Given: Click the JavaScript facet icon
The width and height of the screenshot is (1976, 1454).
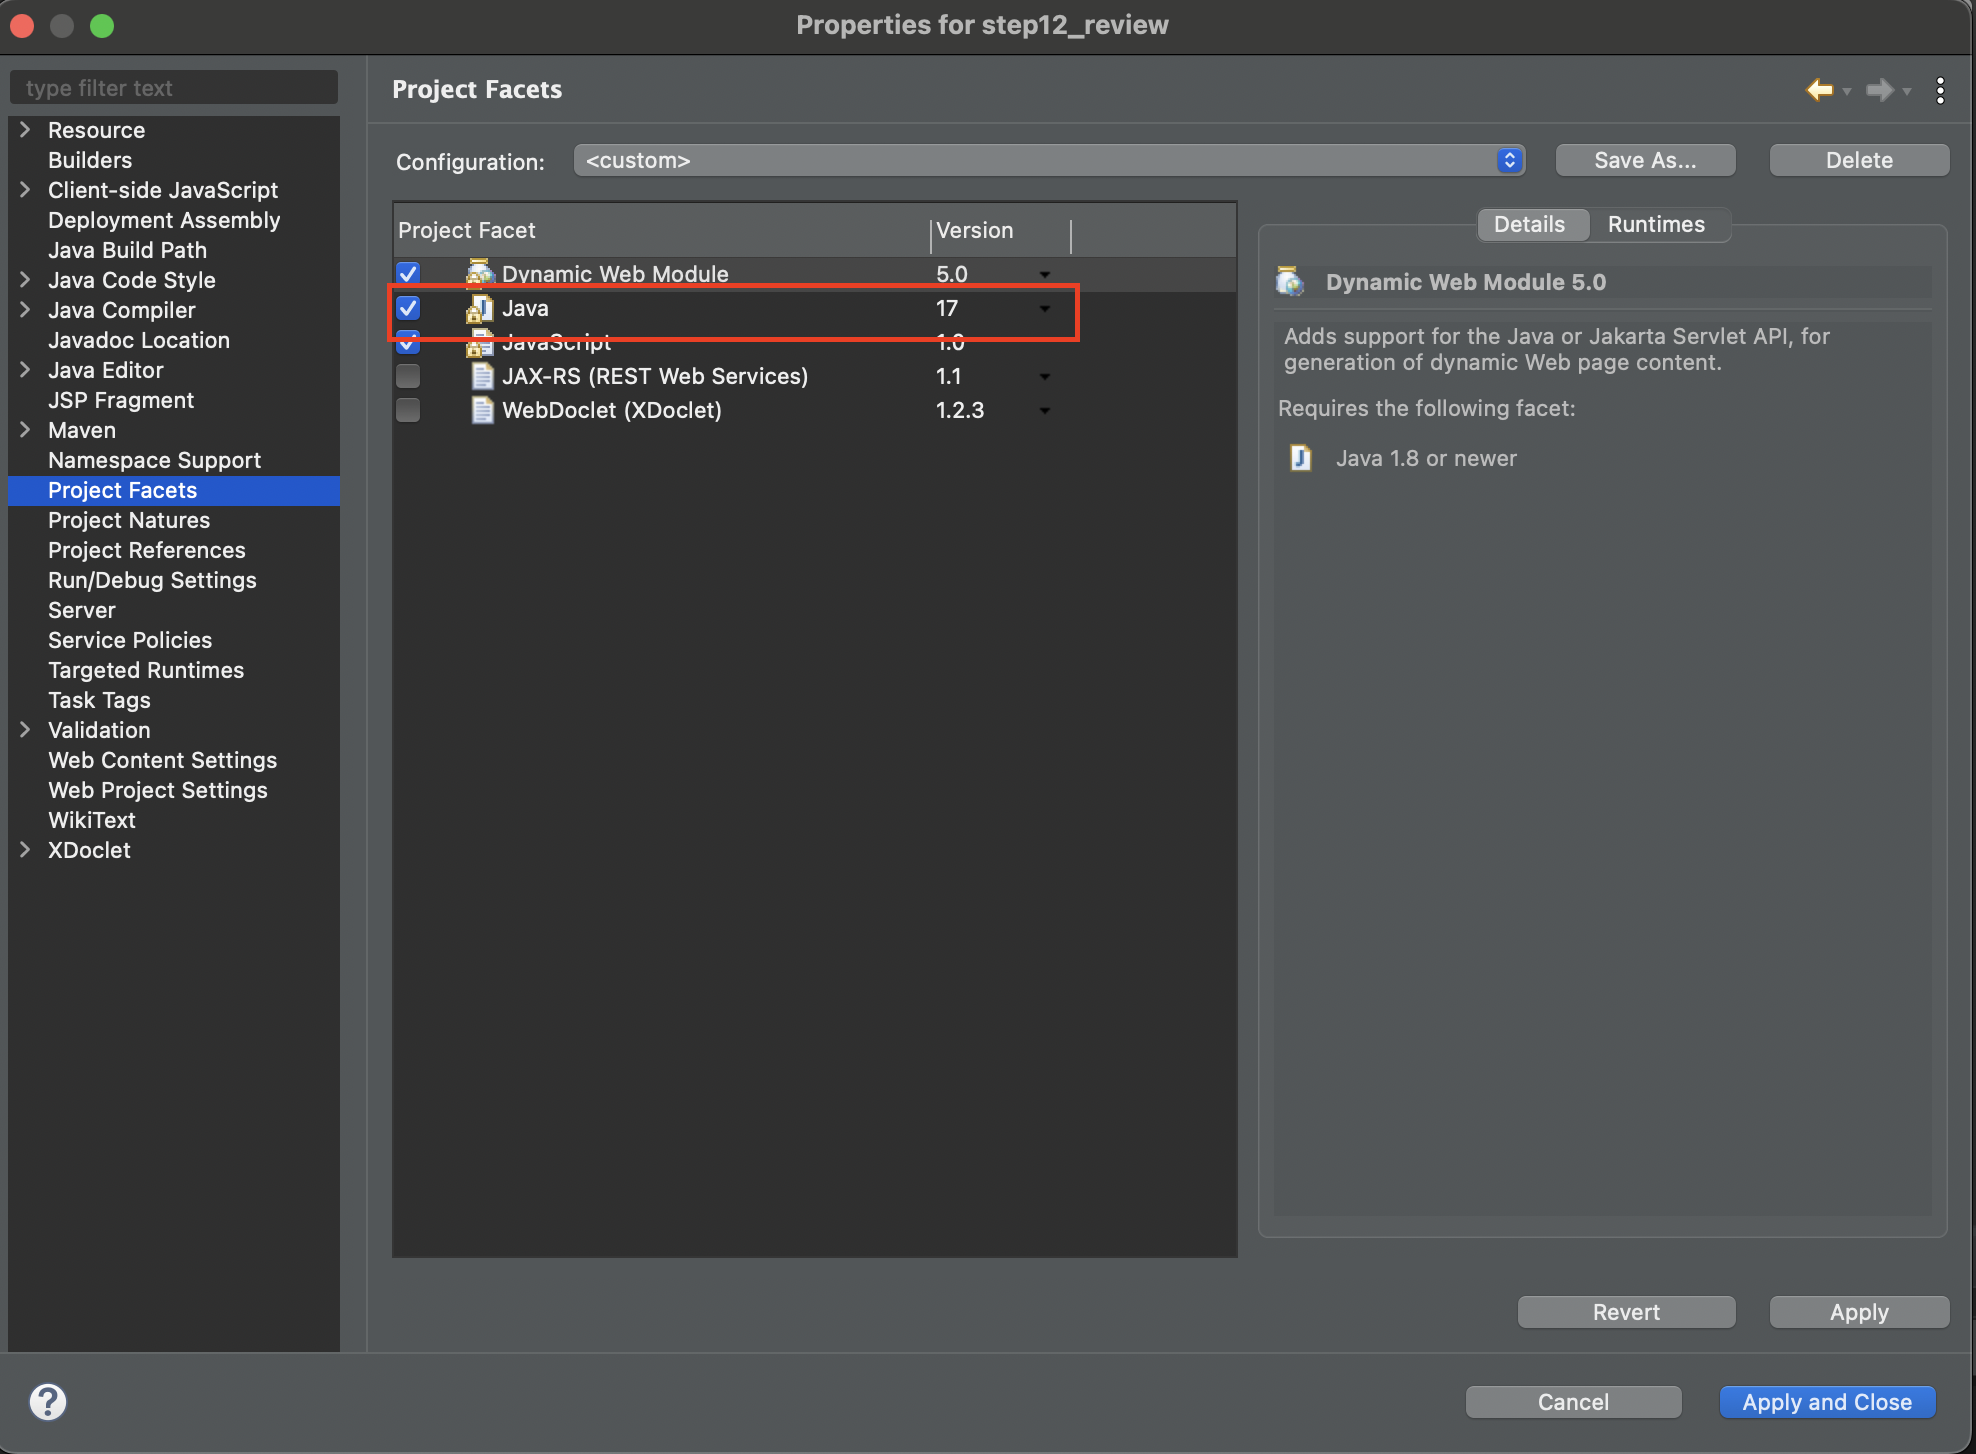Looking at the screenshot, I should pos(481,342).
